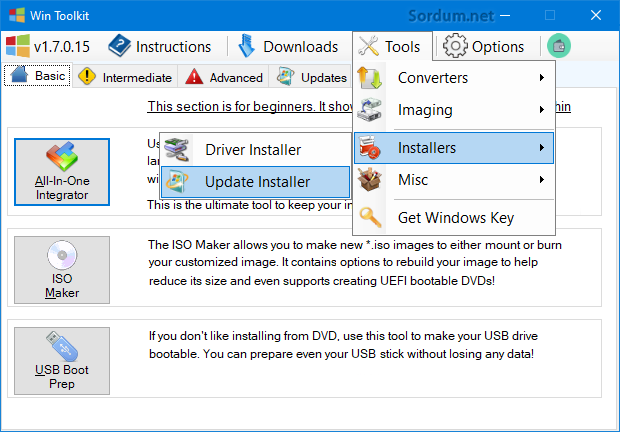
Task: Choose Update Installer from the submenu
Action: [x=255, y=182]
